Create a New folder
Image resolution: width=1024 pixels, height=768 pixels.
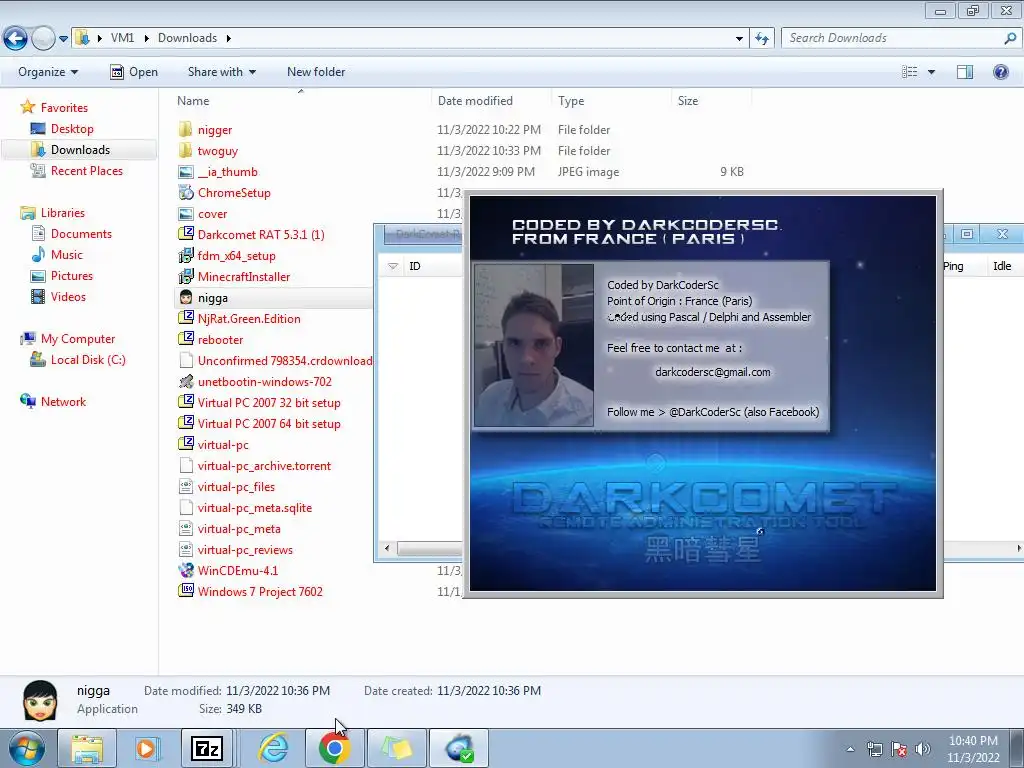[316, 72]
